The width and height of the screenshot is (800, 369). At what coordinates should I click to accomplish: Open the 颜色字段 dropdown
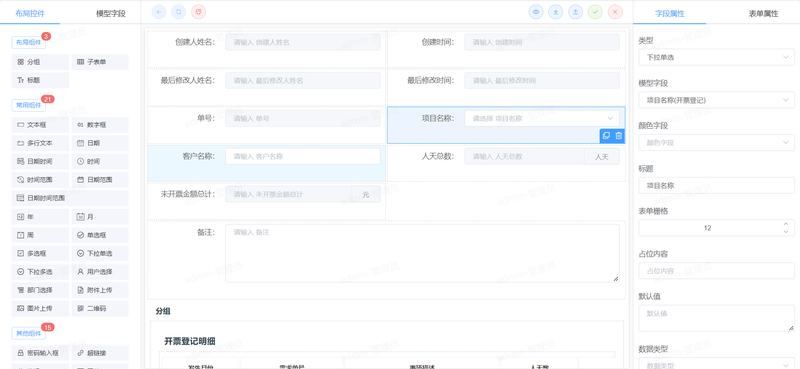click(x=716, y=142)
